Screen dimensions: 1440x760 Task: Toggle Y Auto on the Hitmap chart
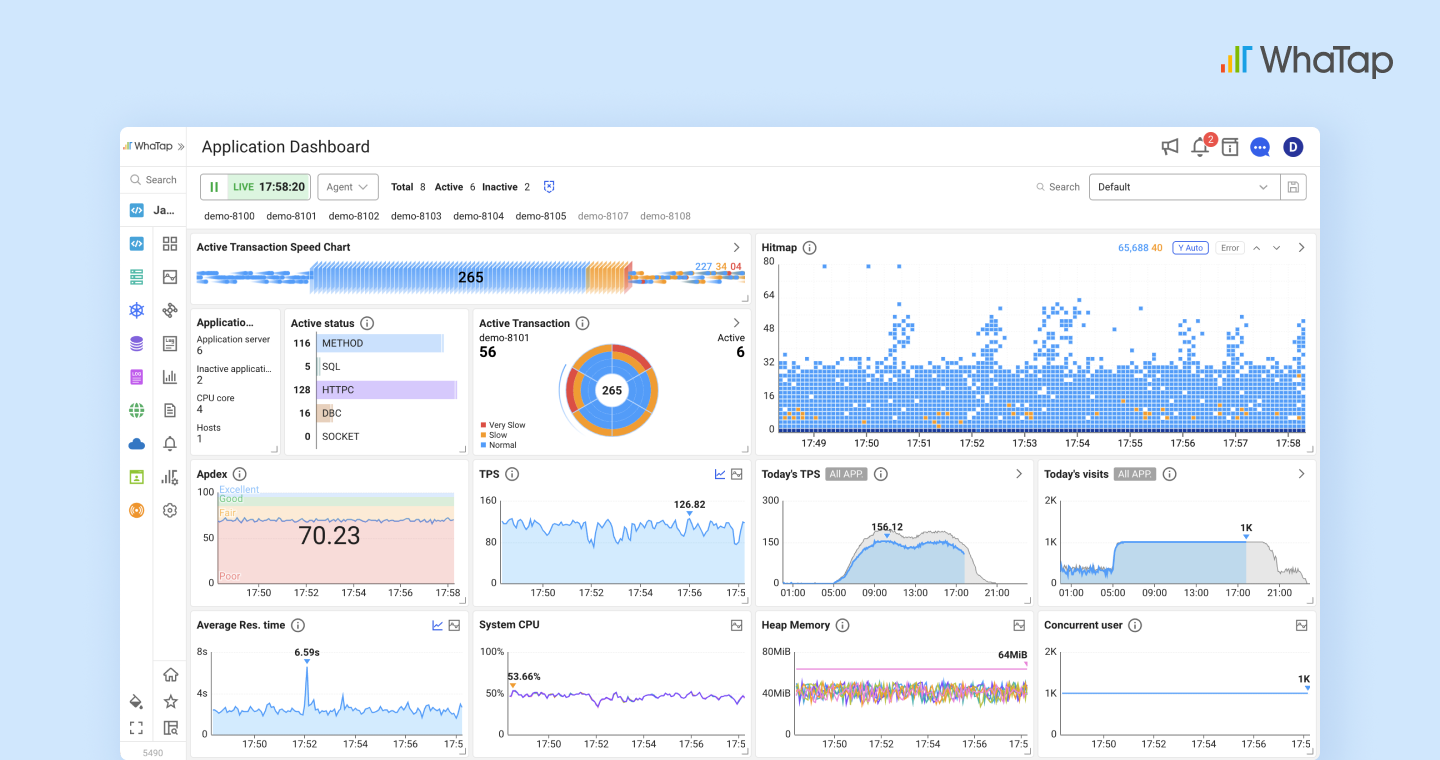1190,247
